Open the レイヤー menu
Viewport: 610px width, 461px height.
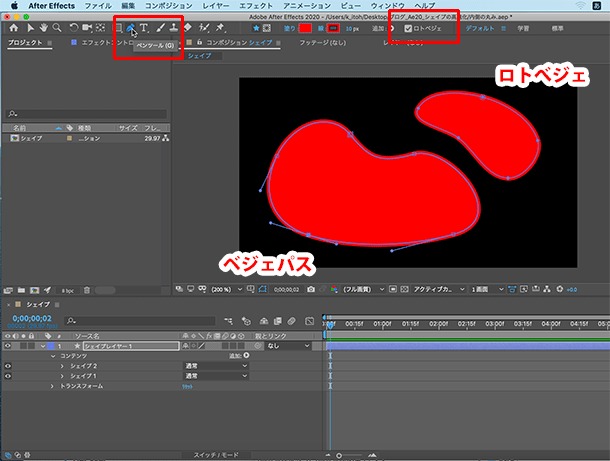(216, 5)
